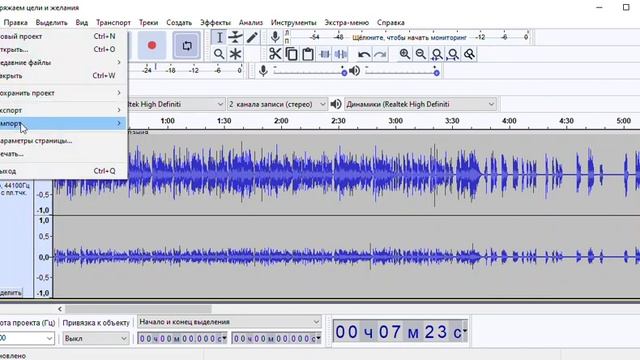
Task: Choose 'Новый проект' Ctrl+N menu entry
Action: click(62, 36)
